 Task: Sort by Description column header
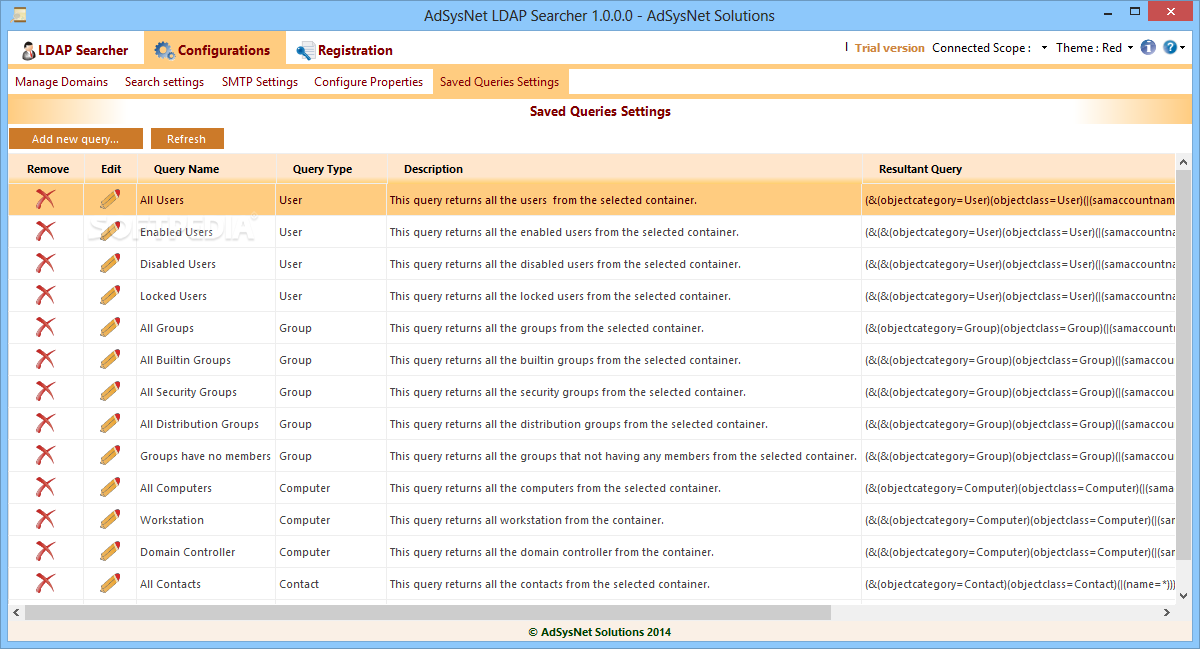(x=624, y=169)
